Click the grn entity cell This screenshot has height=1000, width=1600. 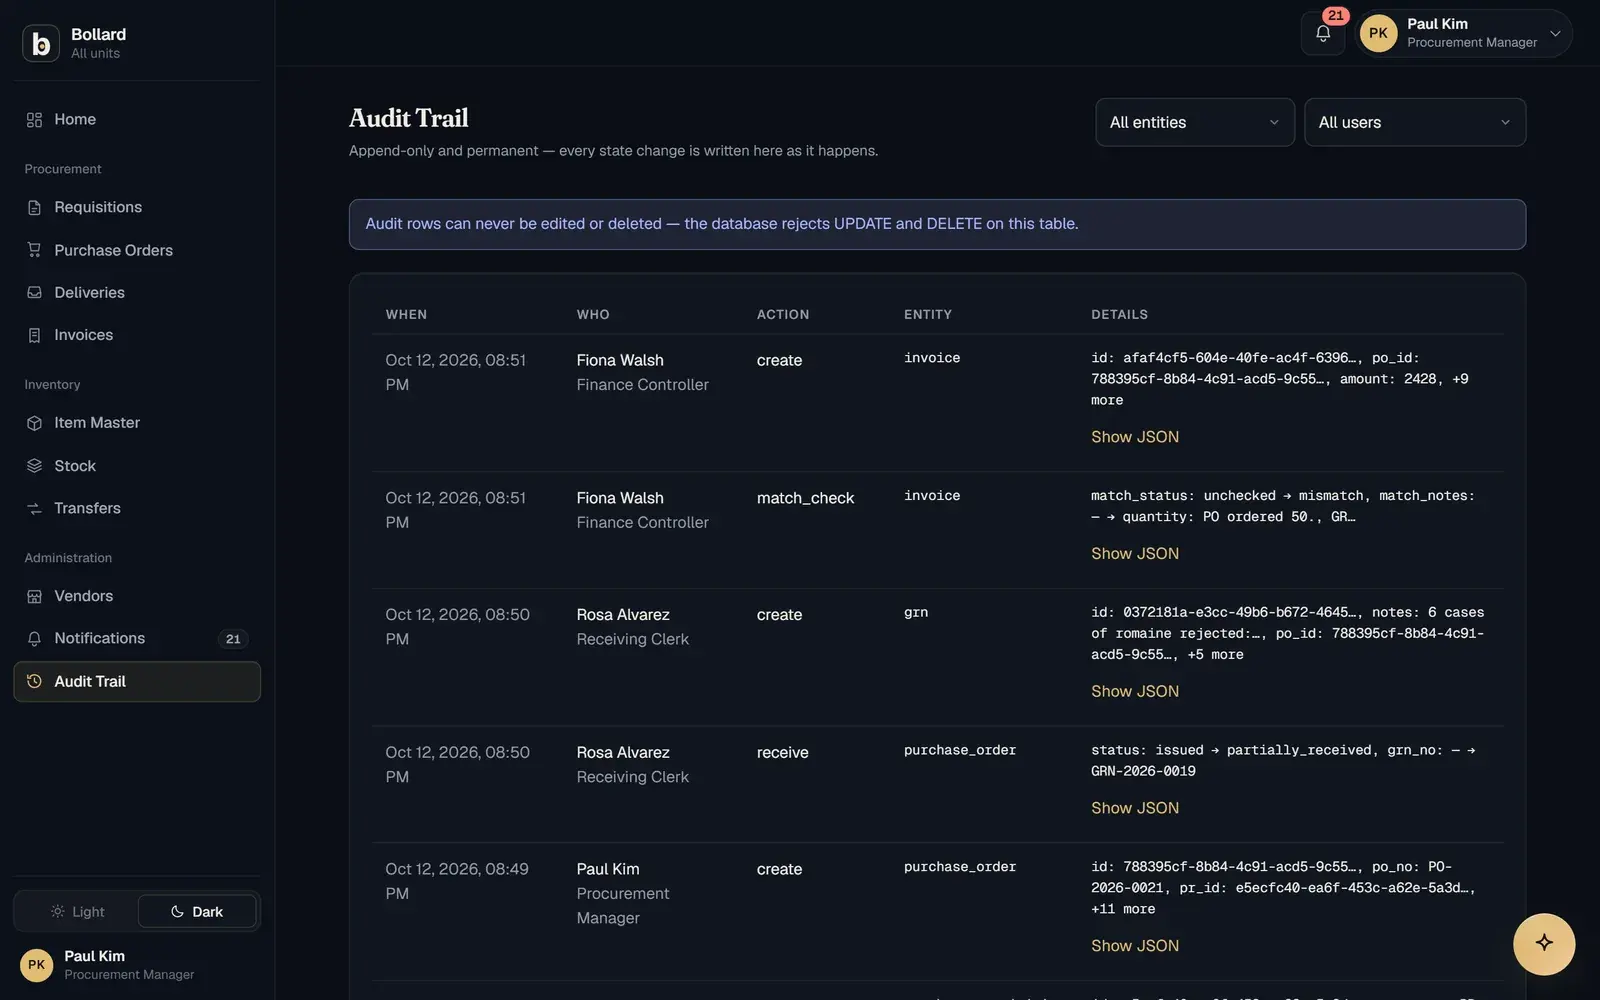[916, 612]
